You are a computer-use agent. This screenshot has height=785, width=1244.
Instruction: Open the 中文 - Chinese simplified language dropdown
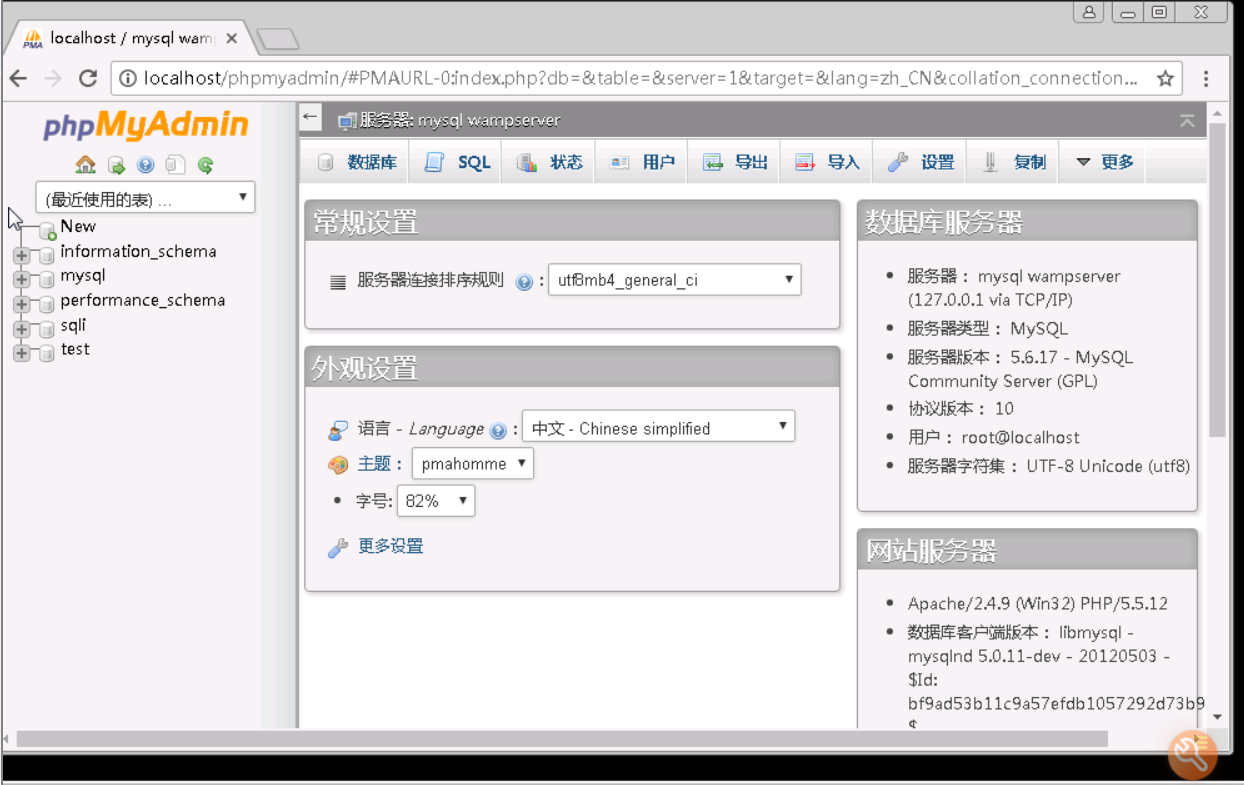[659, 427]
